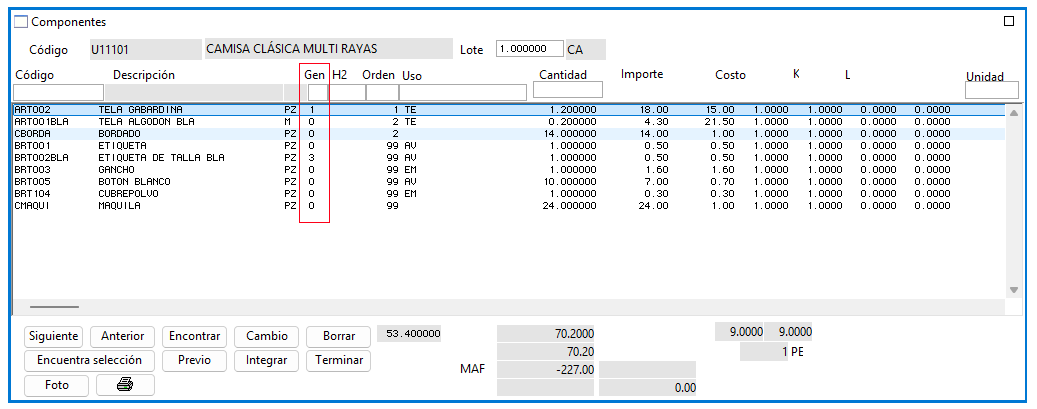
Task: Click the Siguiente button
Action: 54,336
